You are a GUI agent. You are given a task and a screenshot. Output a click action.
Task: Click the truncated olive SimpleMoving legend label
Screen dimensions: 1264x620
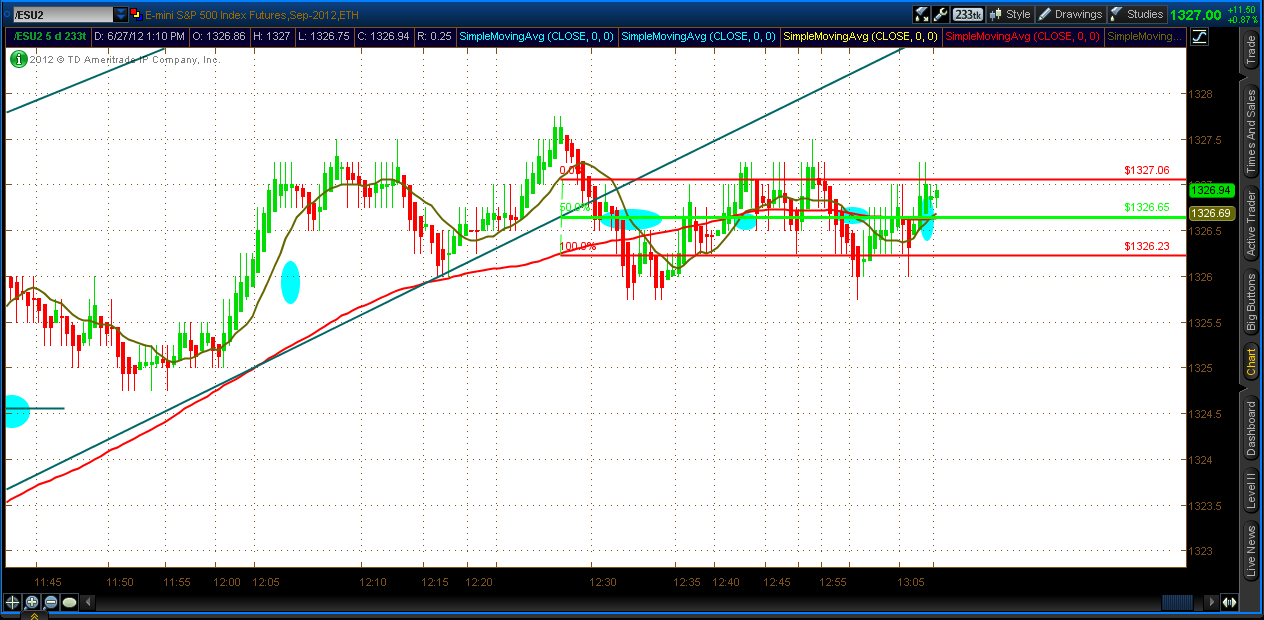tap(1144, 36)
